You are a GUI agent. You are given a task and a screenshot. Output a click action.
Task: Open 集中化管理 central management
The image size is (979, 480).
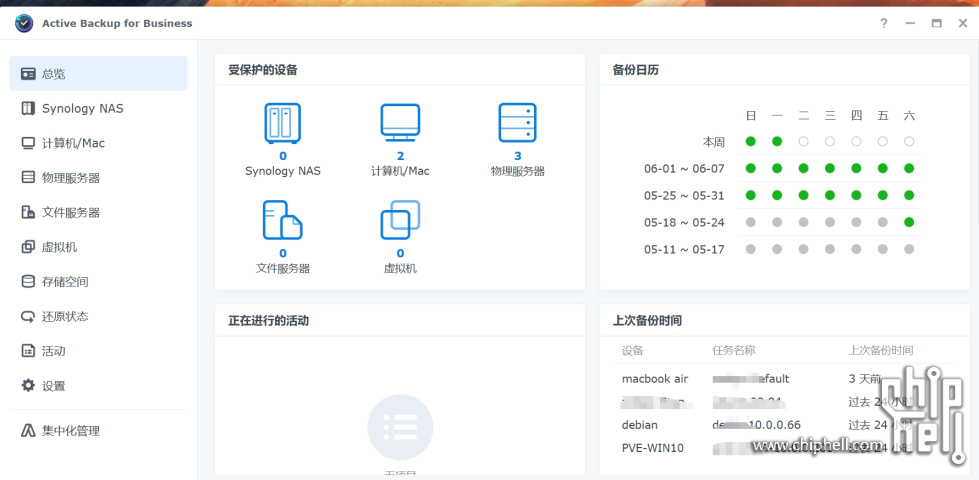[x=98, y=431]
